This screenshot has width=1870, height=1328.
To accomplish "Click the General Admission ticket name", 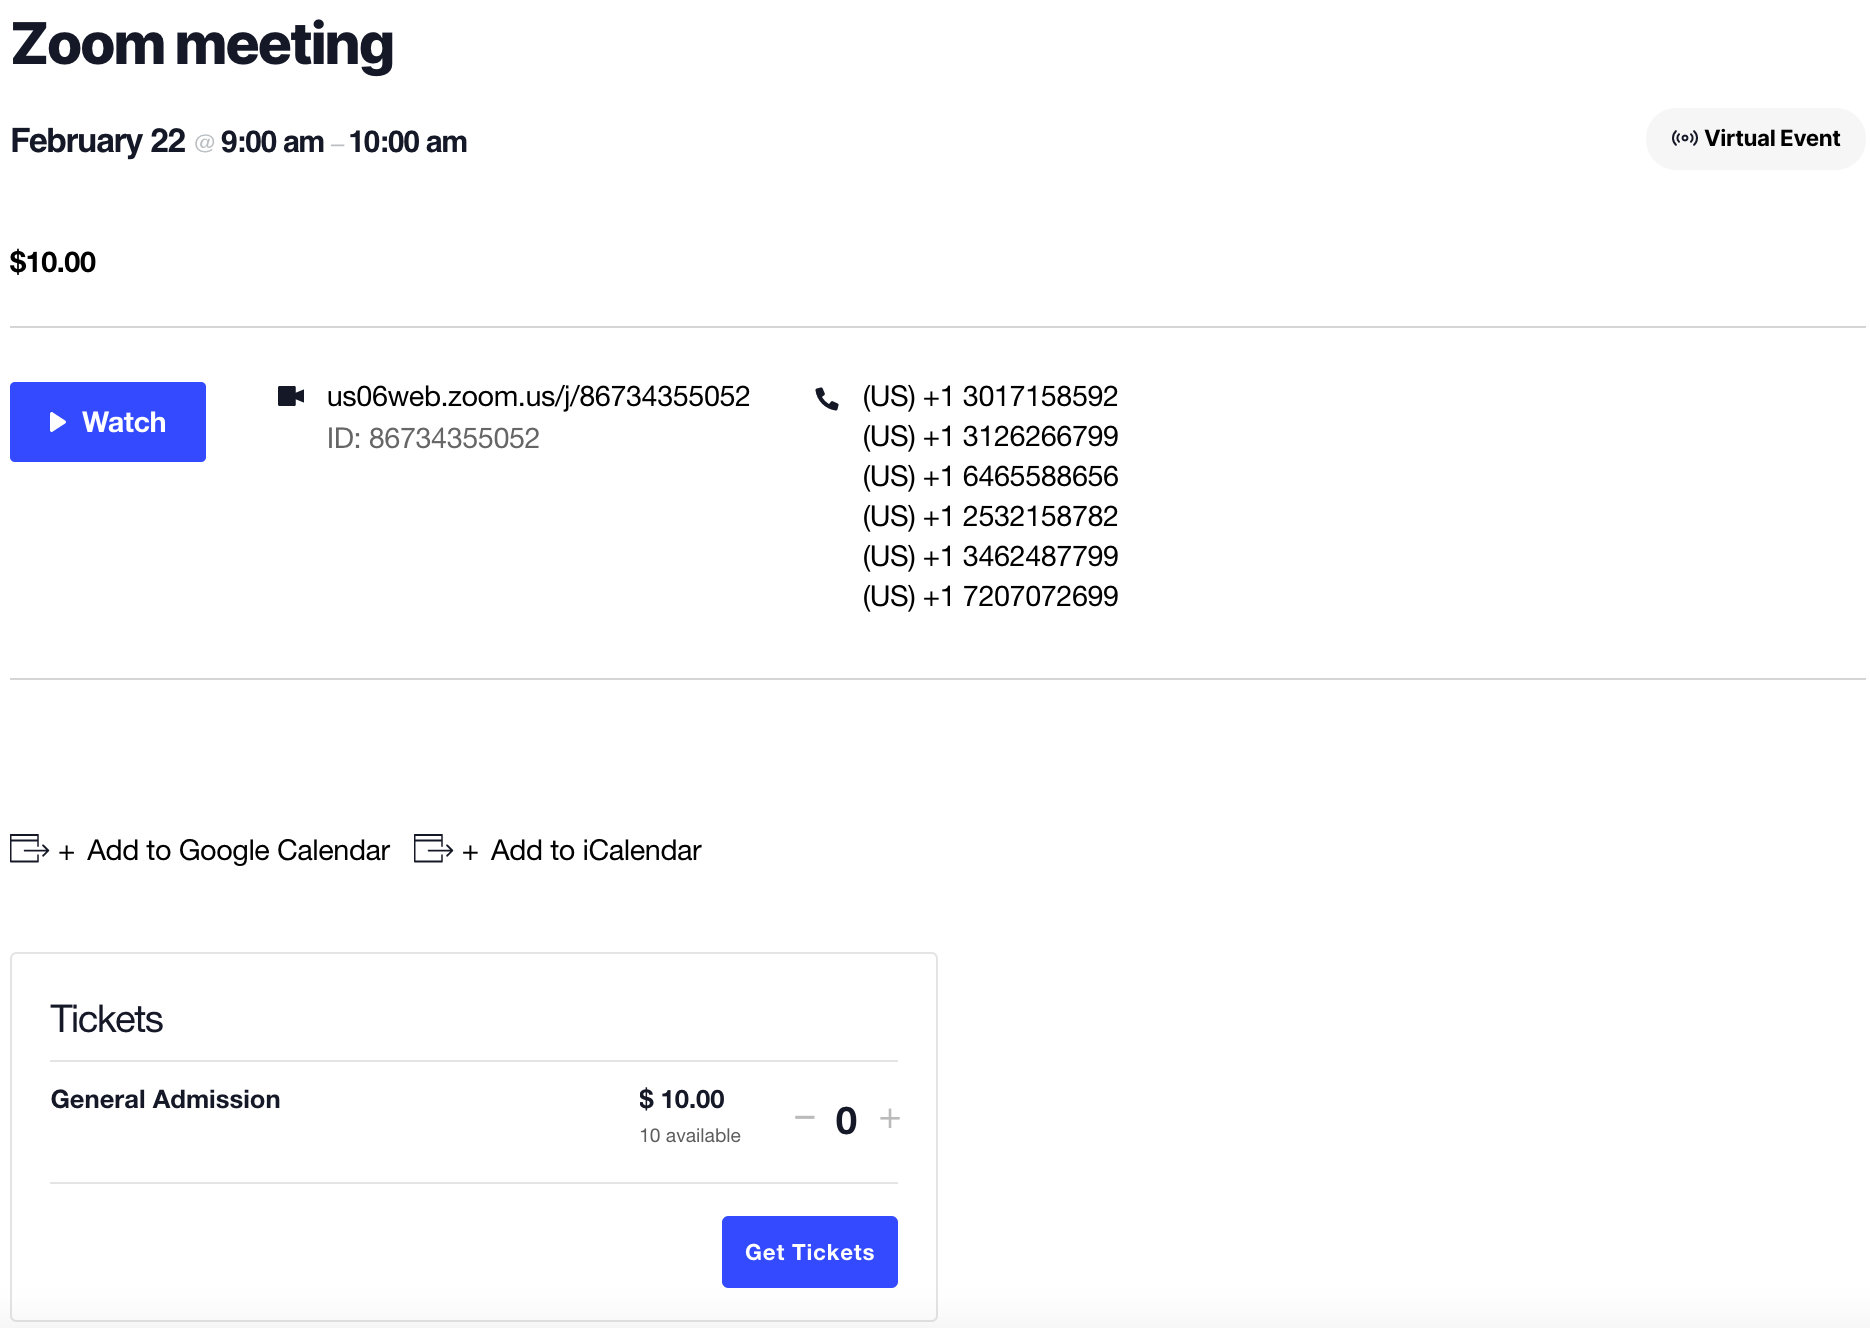I will coord(165,1099).
